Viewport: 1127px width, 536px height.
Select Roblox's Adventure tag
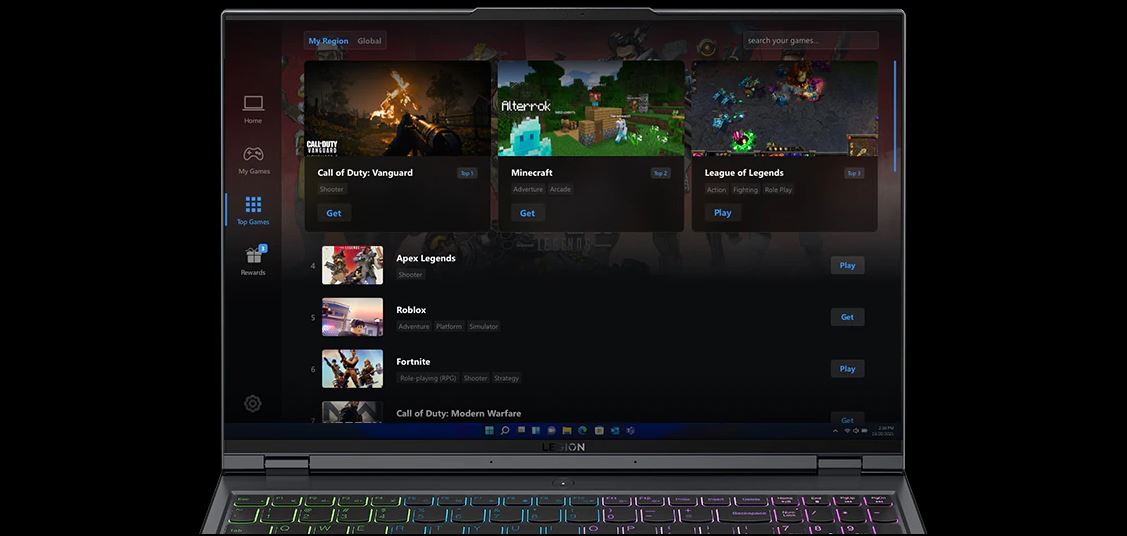pos(414,326)
